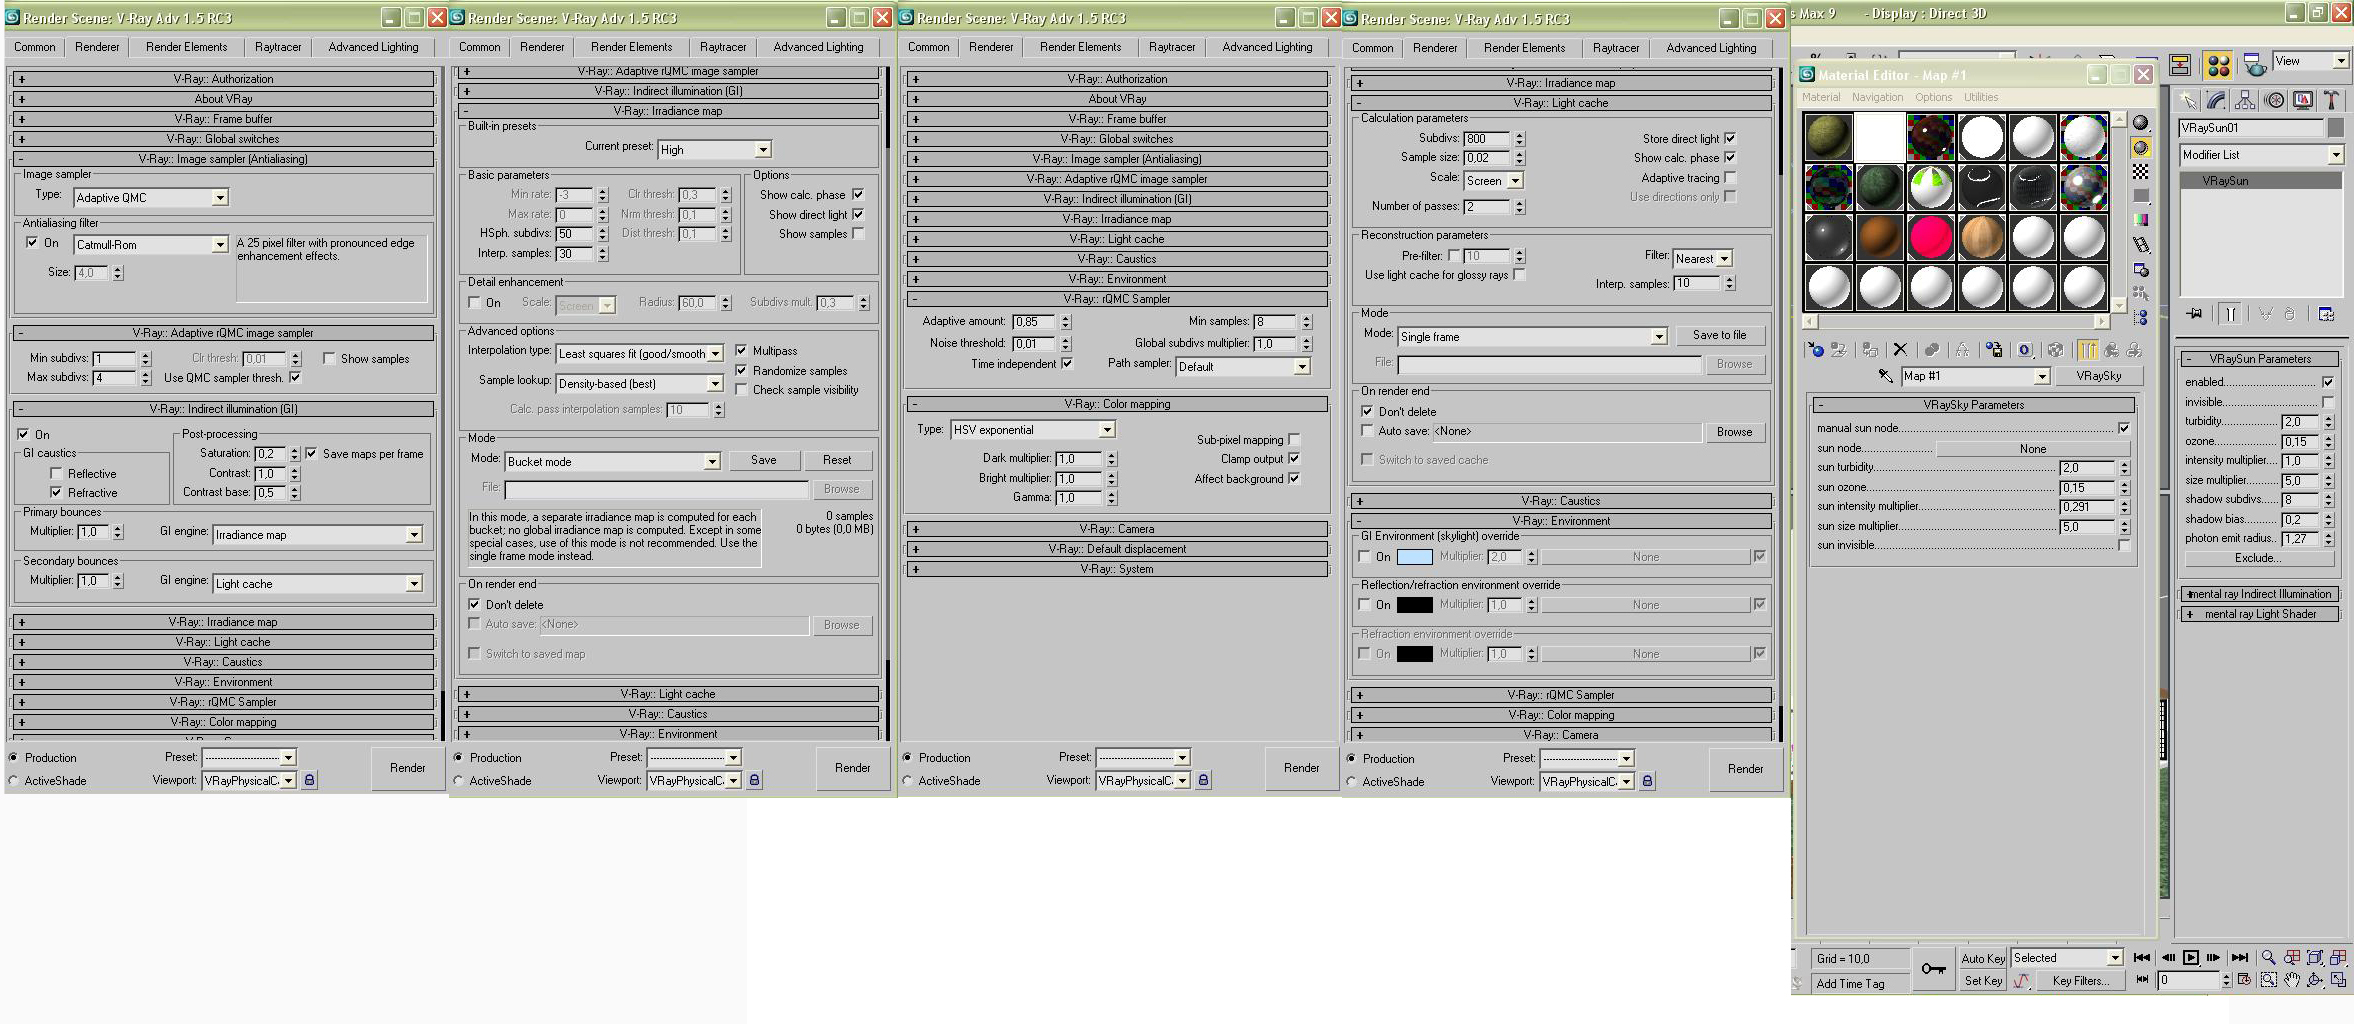Screen dimensions: 2354x1024
Task: Click the Get Material icon in Material Editor
Action: [1815, 349]
